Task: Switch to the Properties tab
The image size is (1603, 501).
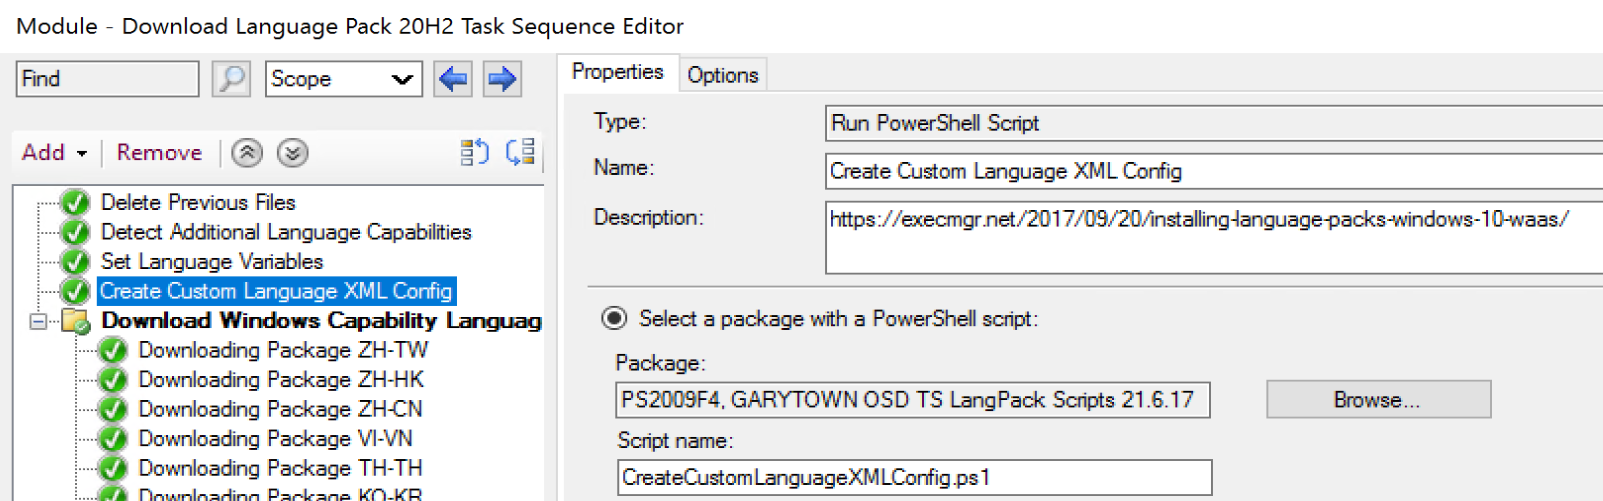Action: 617,72
